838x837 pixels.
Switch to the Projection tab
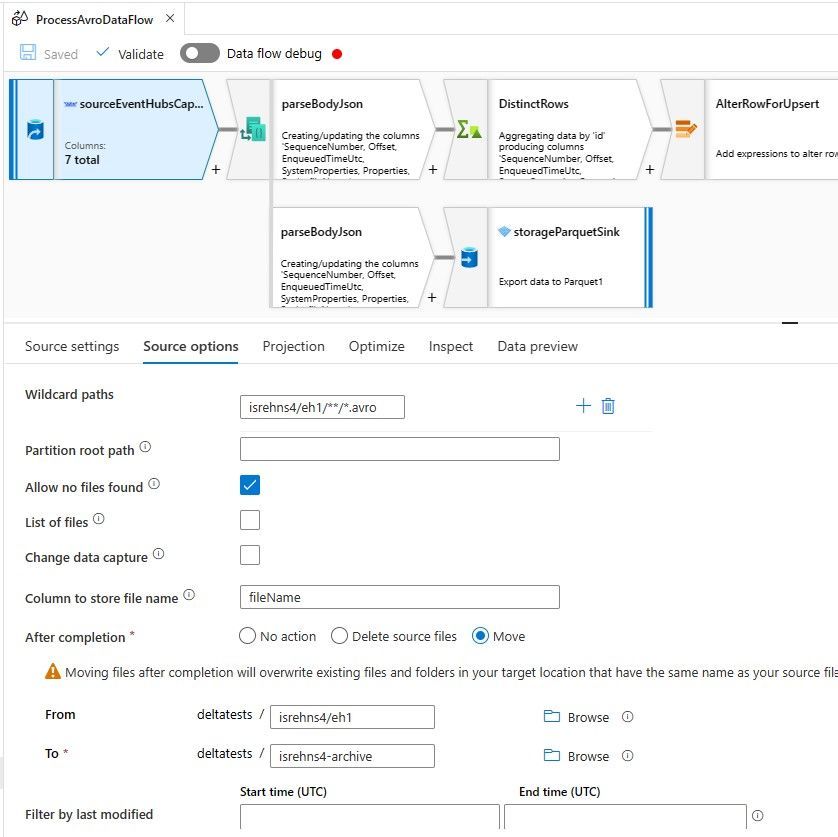pyautogui.click(x=293, y=346)
